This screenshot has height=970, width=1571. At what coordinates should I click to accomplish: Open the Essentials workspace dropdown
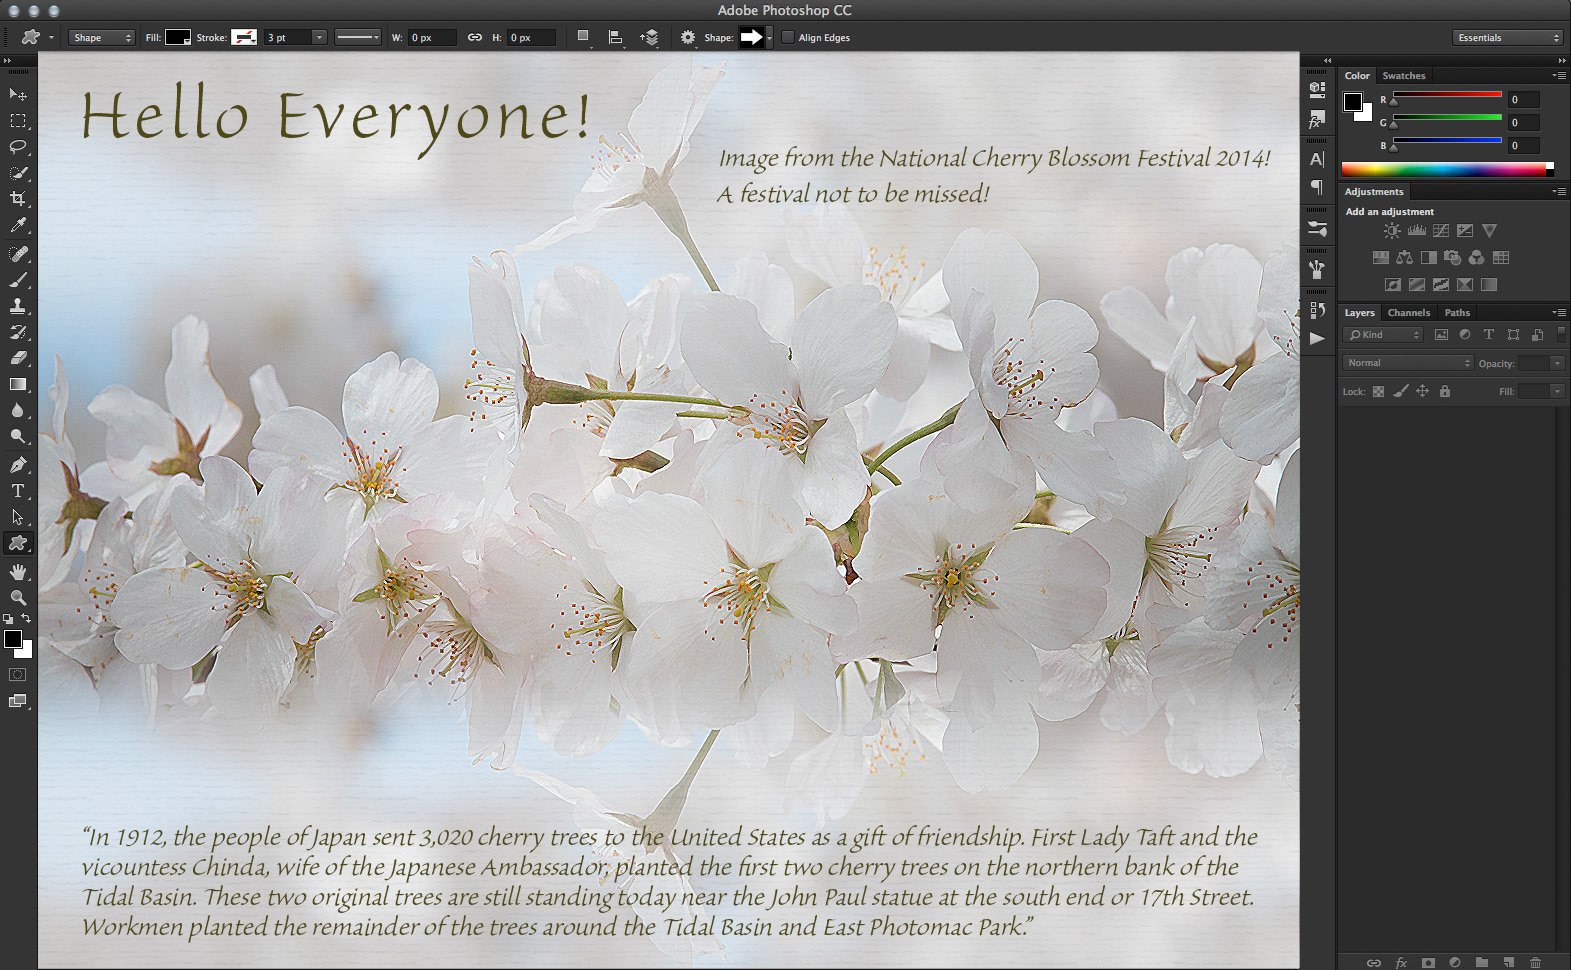(x=1507, y=38)
